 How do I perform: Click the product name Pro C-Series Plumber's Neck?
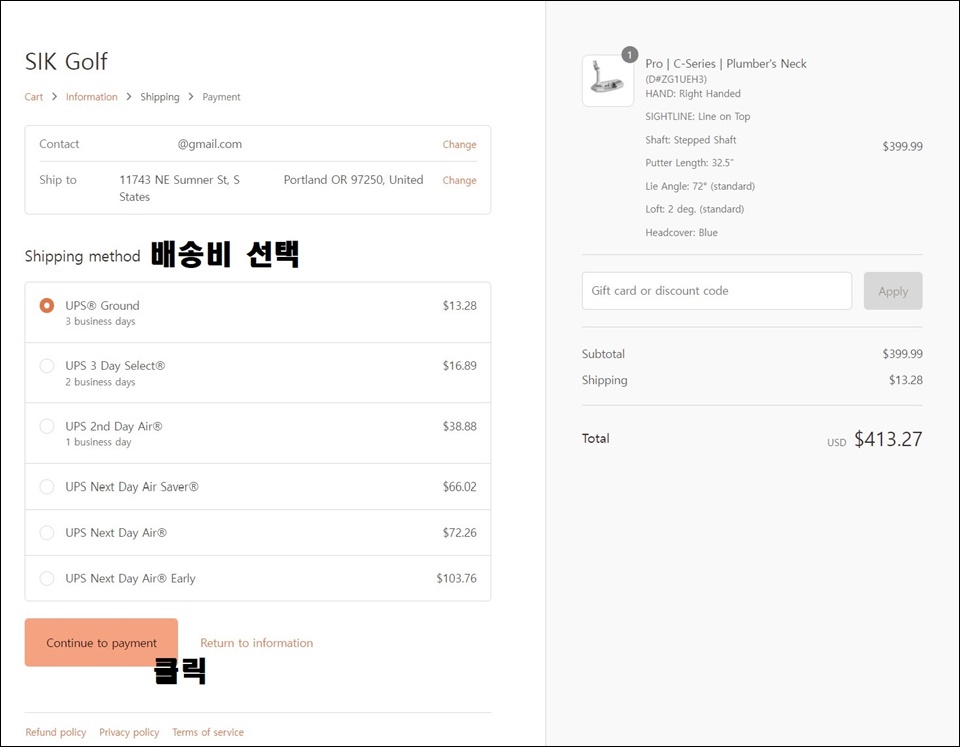pyautogui.click(x=726, y=64)
